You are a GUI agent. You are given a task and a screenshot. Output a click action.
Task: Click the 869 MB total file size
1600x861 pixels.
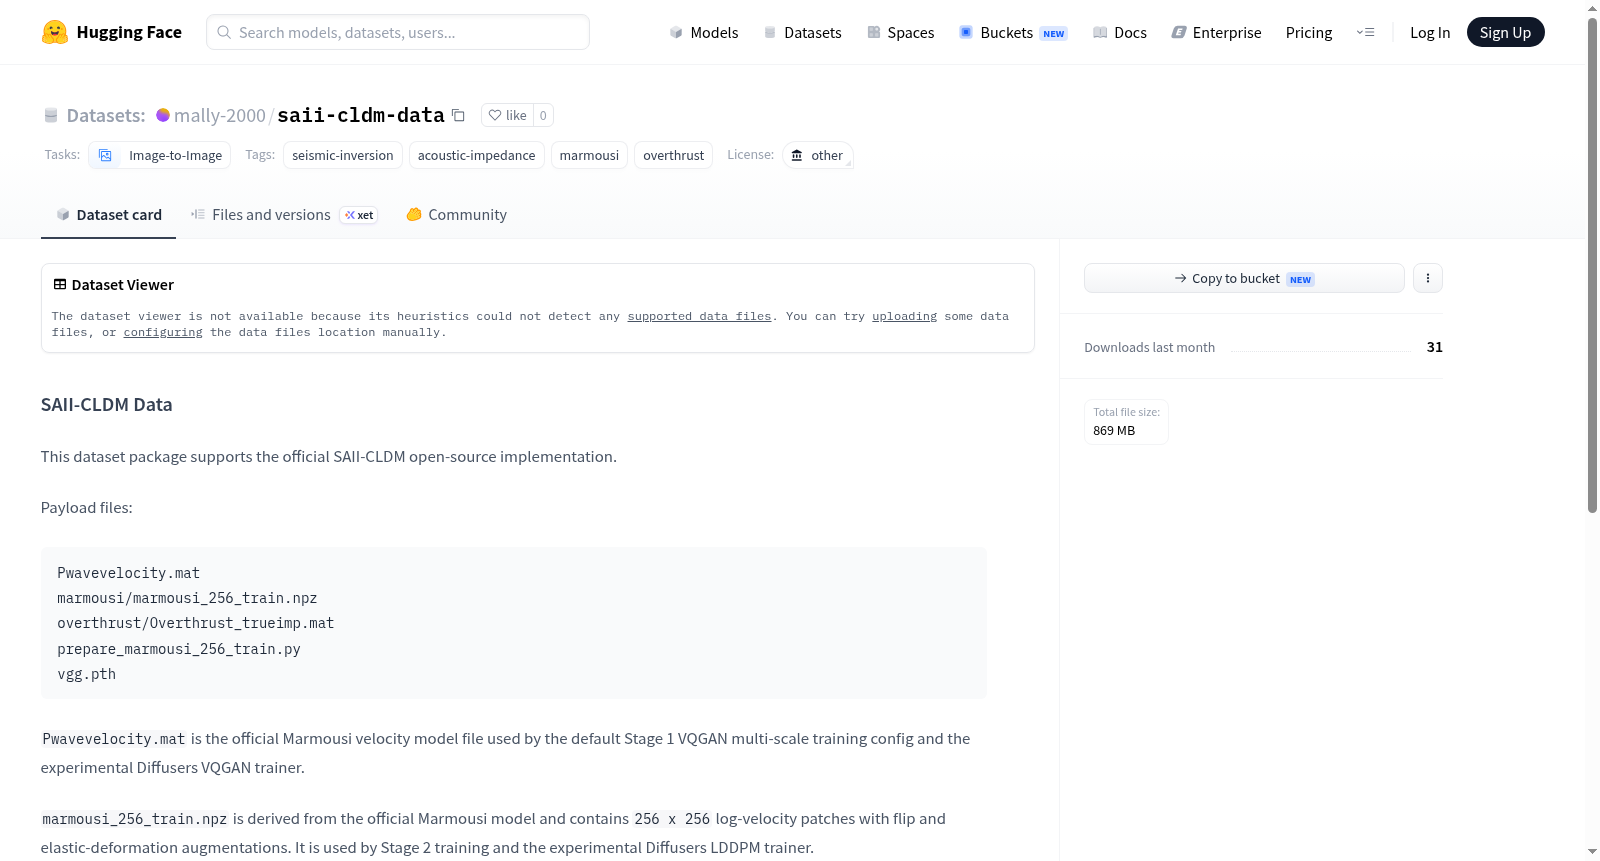pos(1114,431)
